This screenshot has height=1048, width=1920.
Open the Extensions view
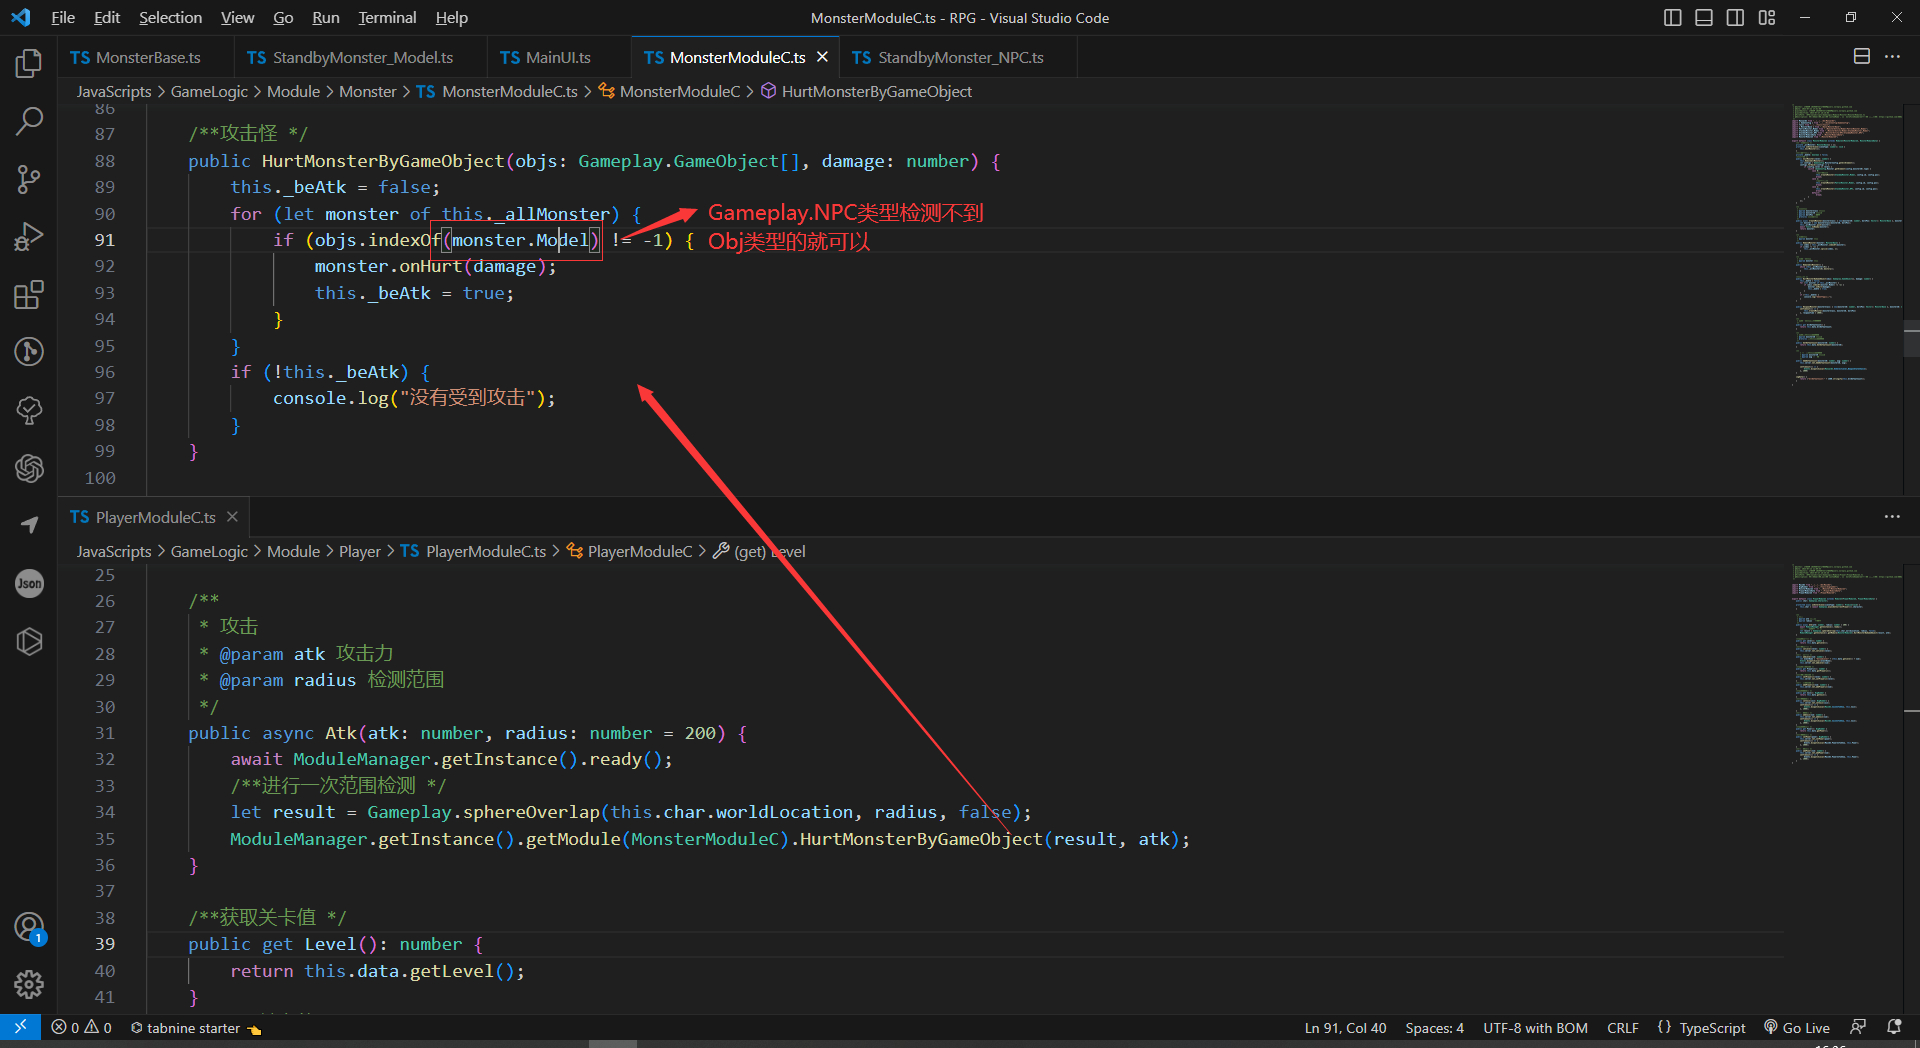click(29, 295)
